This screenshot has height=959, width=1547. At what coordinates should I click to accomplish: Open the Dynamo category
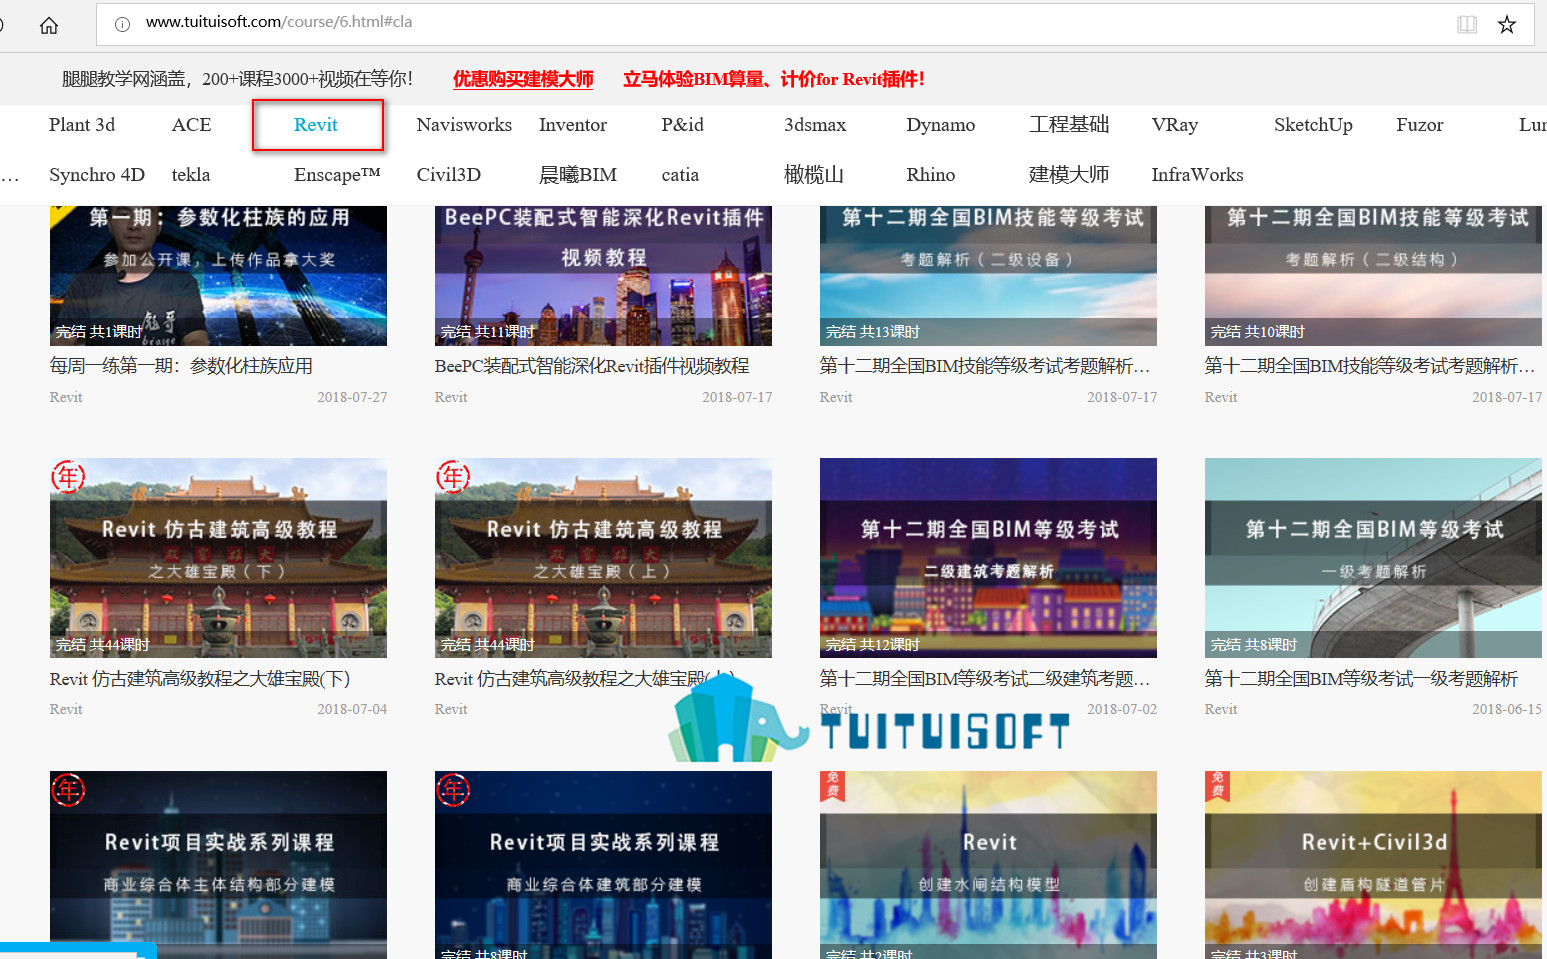pos(941,125)
